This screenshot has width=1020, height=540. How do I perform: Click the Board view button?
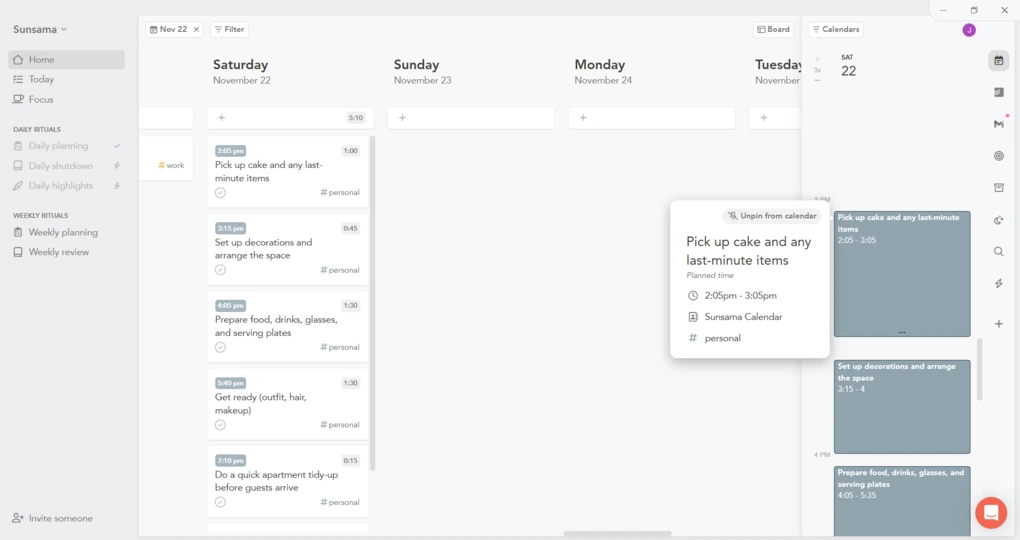coord(773,30)
